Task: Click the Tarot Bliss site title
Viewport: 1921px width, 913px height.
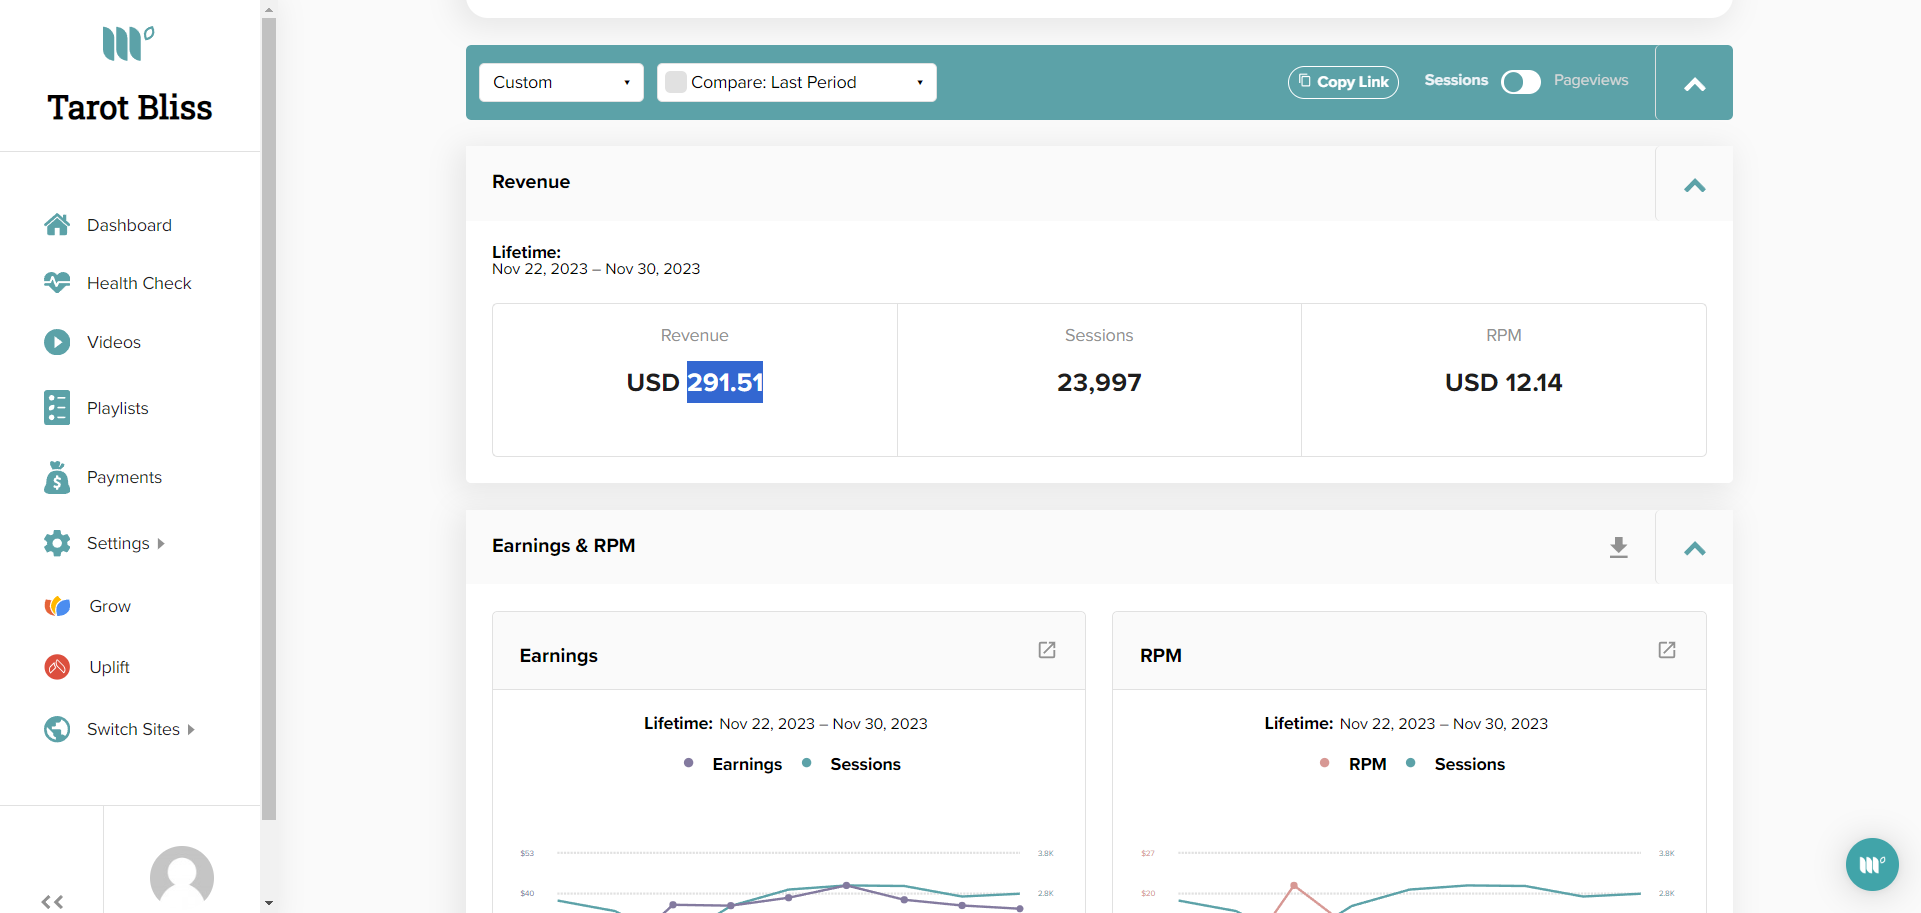Action: click(x=130, y=107)
